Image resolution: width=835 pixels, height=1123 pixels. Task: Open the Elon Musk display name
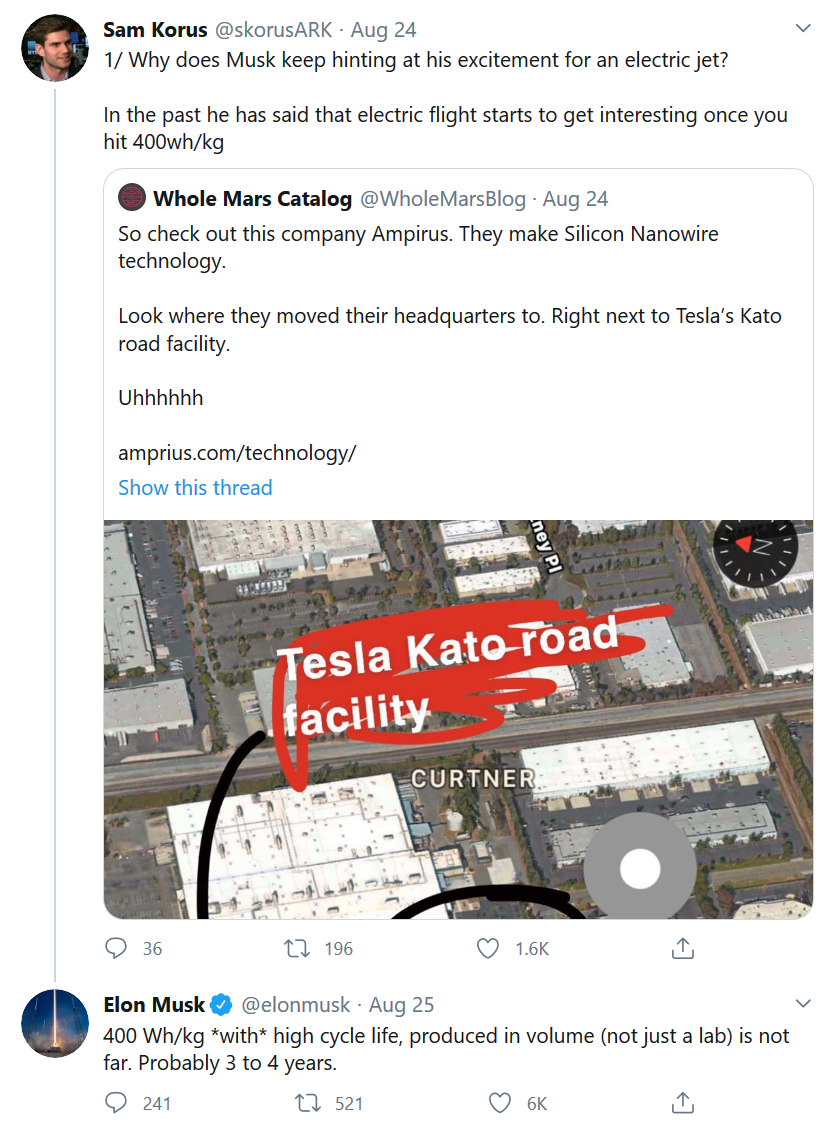tap(154, 1004)
